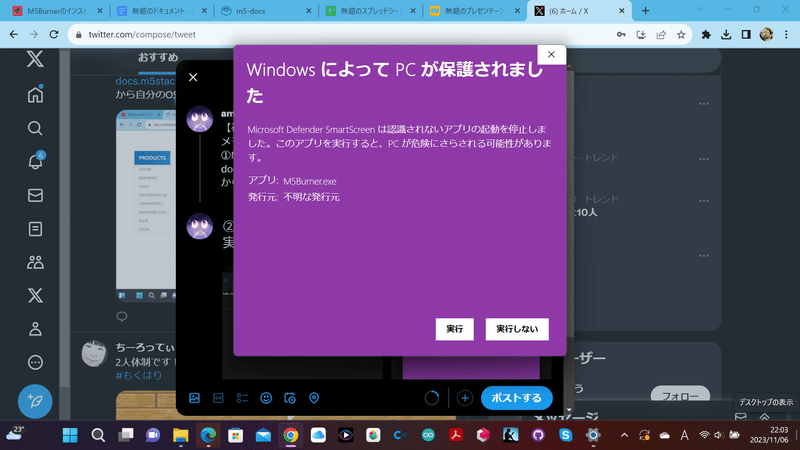Close the SmartScreen dialog with X

coord(551,55)
